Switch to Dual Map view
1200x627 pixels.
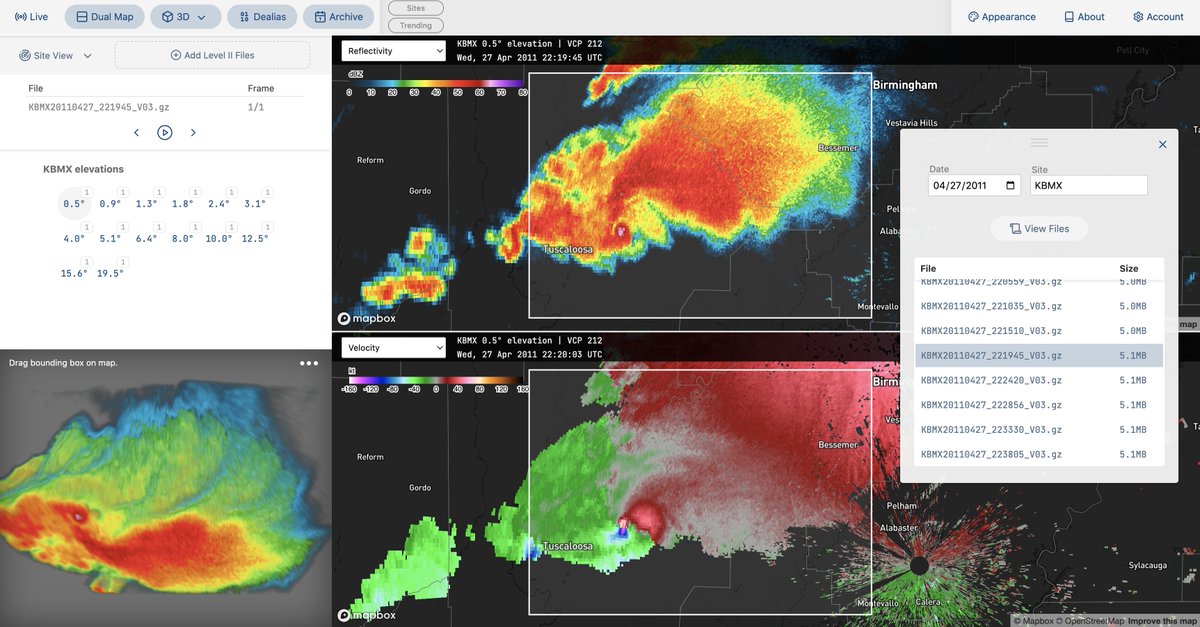tap(104, 16)
